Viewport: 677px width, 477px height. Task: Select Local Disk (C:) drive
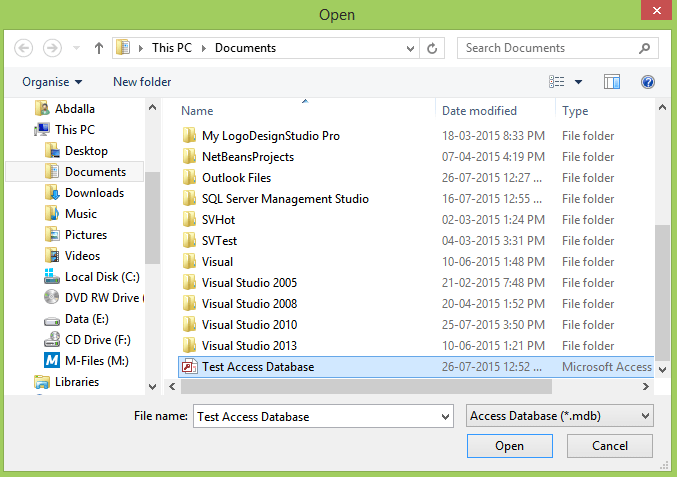pos(92,277)
